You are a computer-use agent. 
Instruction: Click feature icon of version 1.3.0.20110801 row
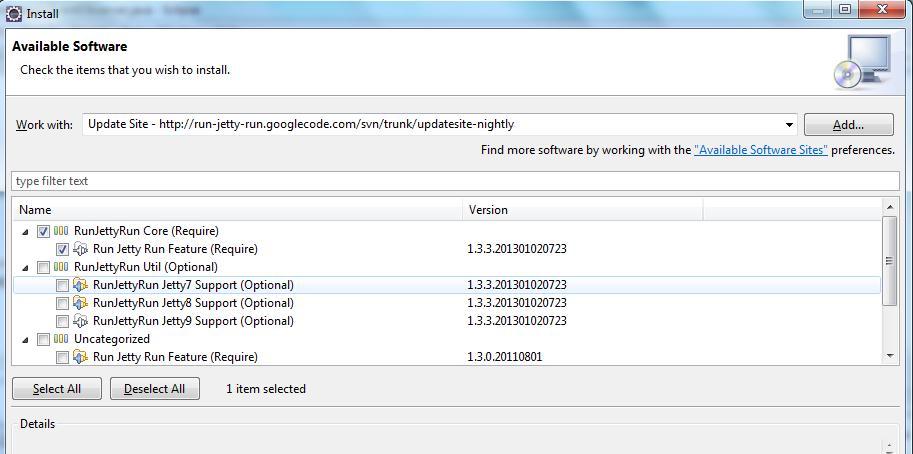[80, 357]
